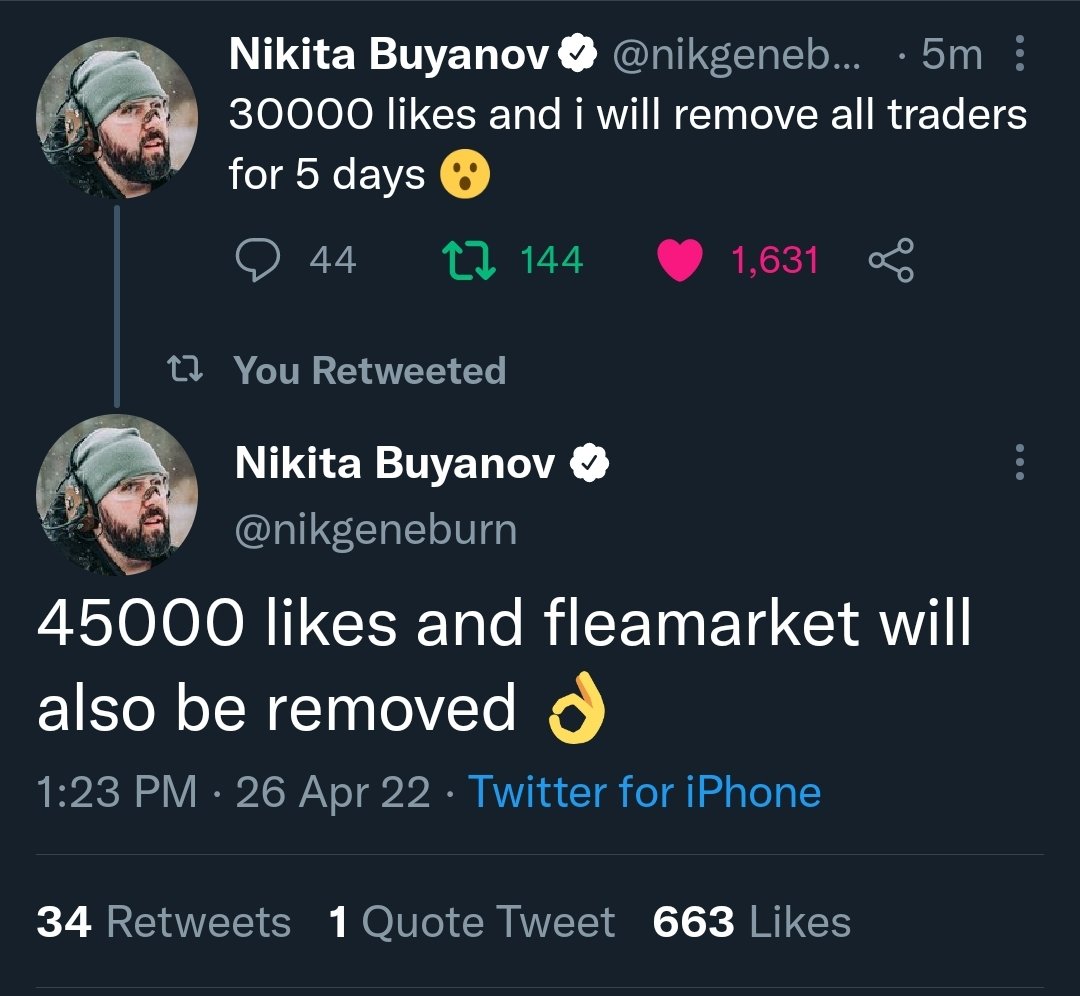
Task: Click the small retweet icon beside You Retweeted
Action: click(185, 369)
